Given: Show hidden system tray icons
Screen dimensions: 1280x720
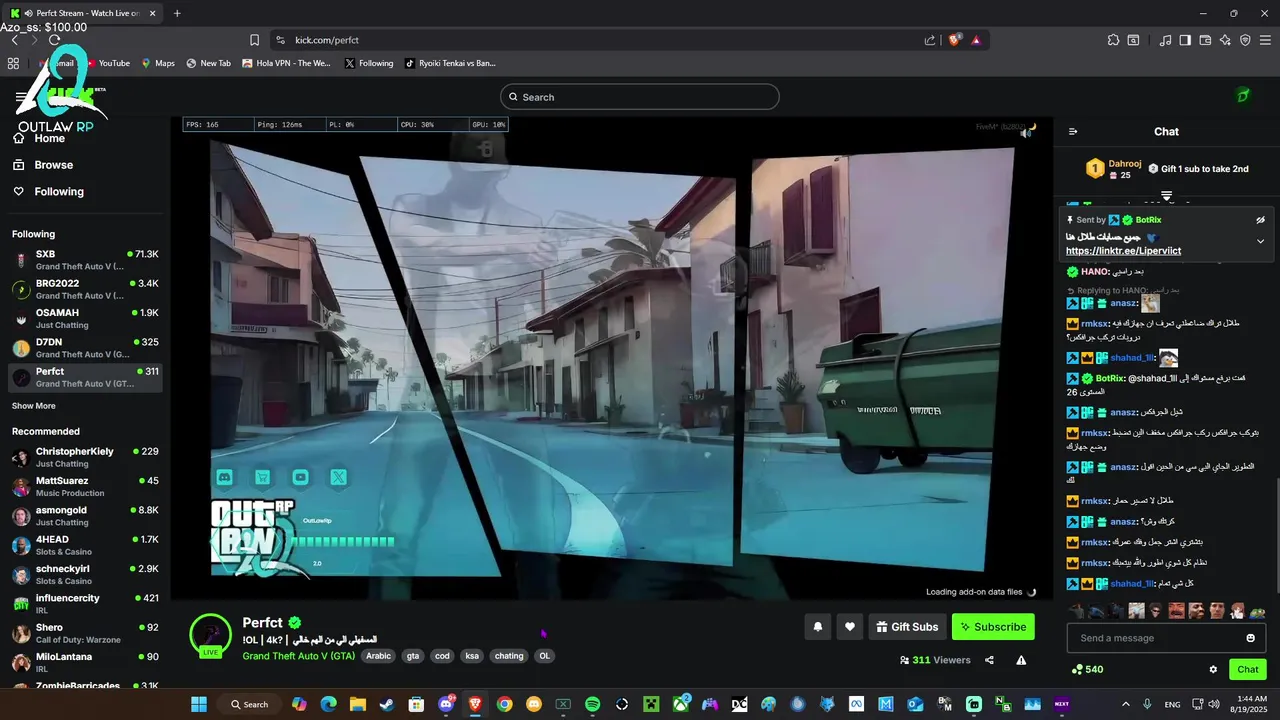Looking at the screenshot, I should pyautogui.click(x=1125, y=704).
